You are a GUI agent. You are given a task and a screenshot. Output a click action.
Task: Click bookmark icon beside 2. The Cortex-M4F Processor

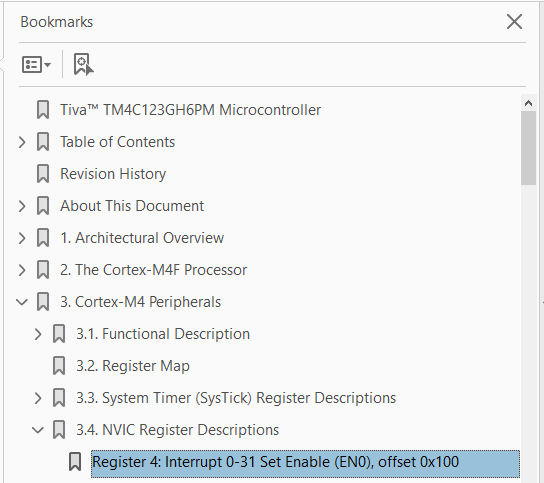pos(43,270)
